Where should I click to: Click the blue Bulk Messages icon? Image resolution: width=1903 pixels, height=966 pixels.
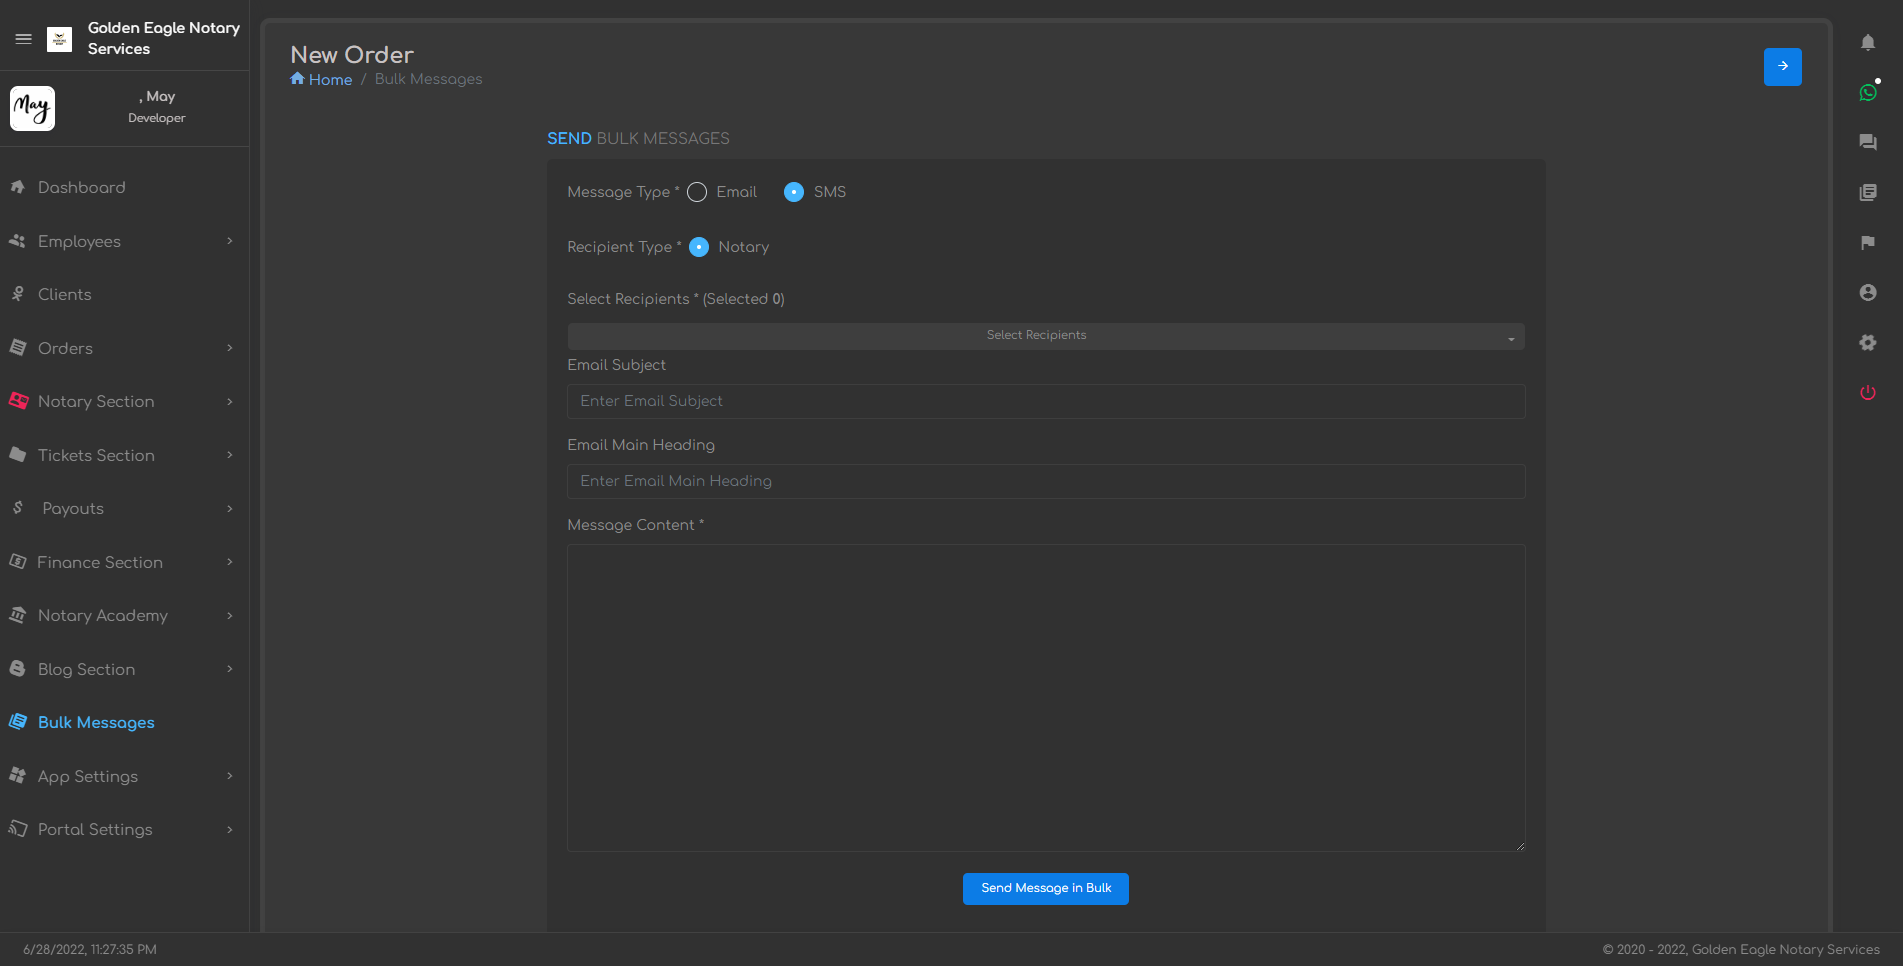coord(17,722)
